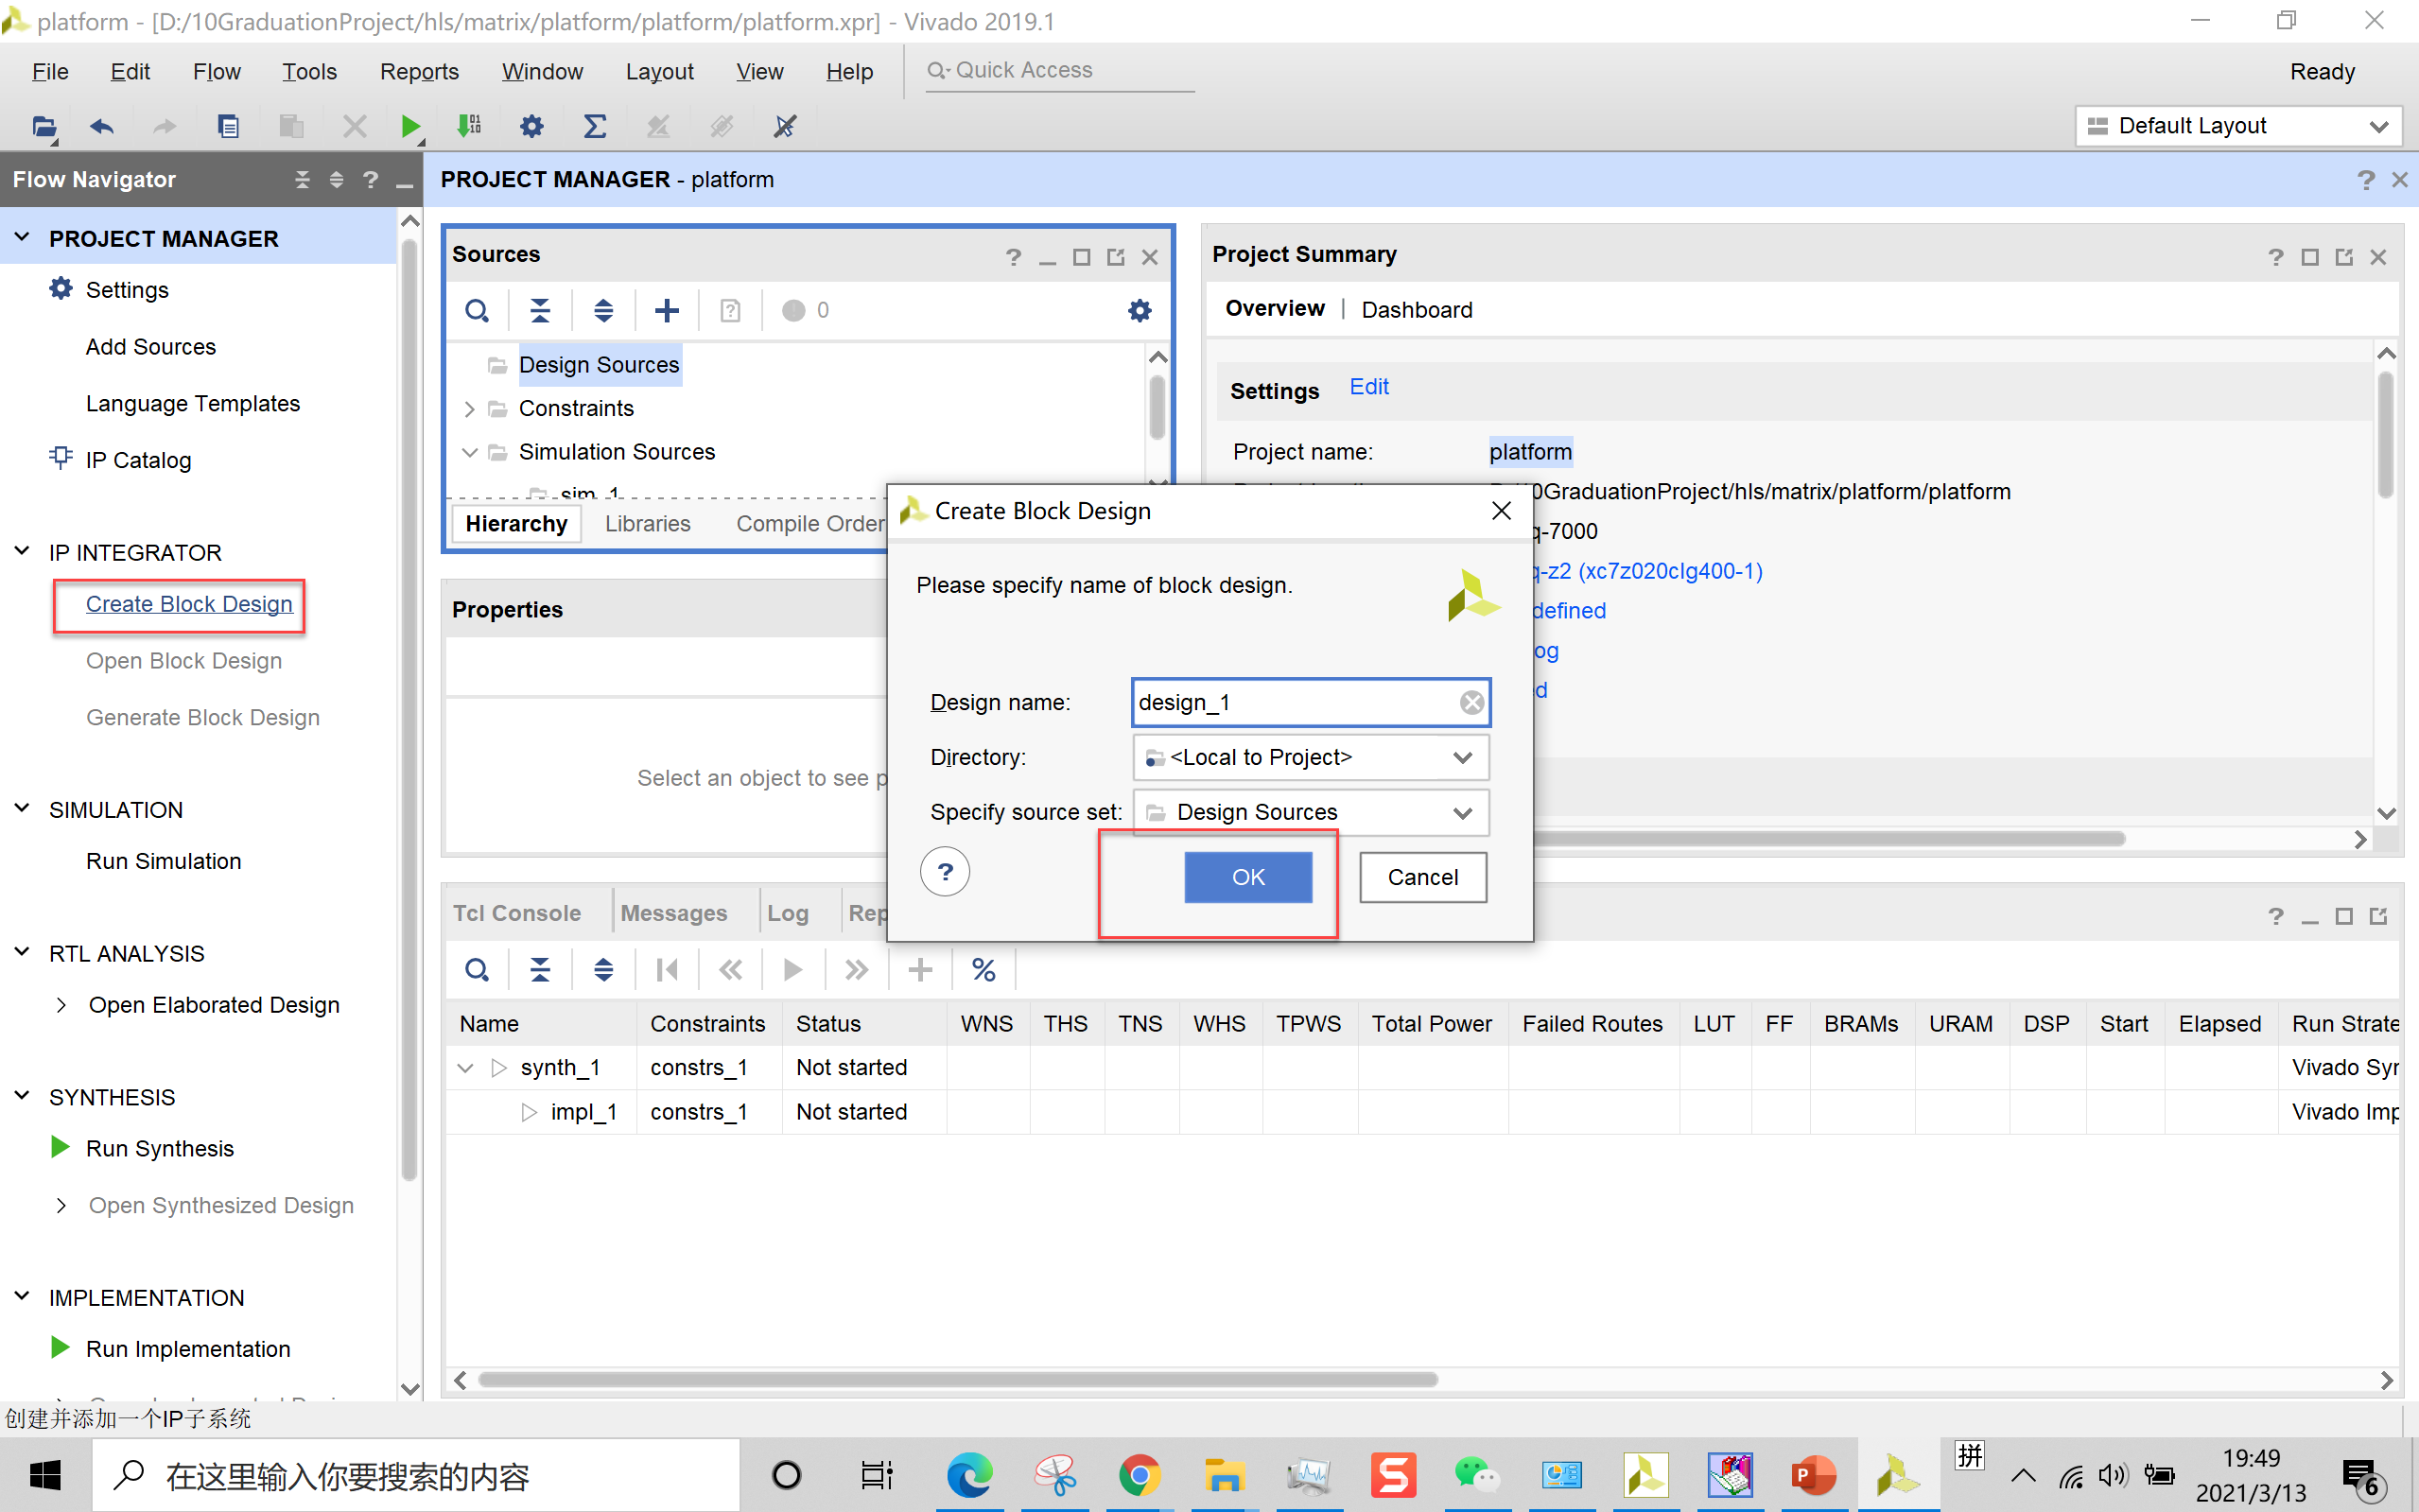
Task: Clear the Design name field with X icon
Action: [x=1471, y=703]
